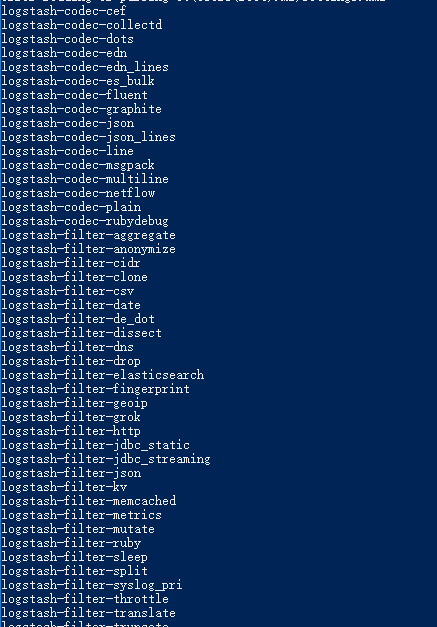The height and width of the screenshot is (627, 437).
Task: Select the logstash-codec-collectd text line
Action: coord(82,25)
